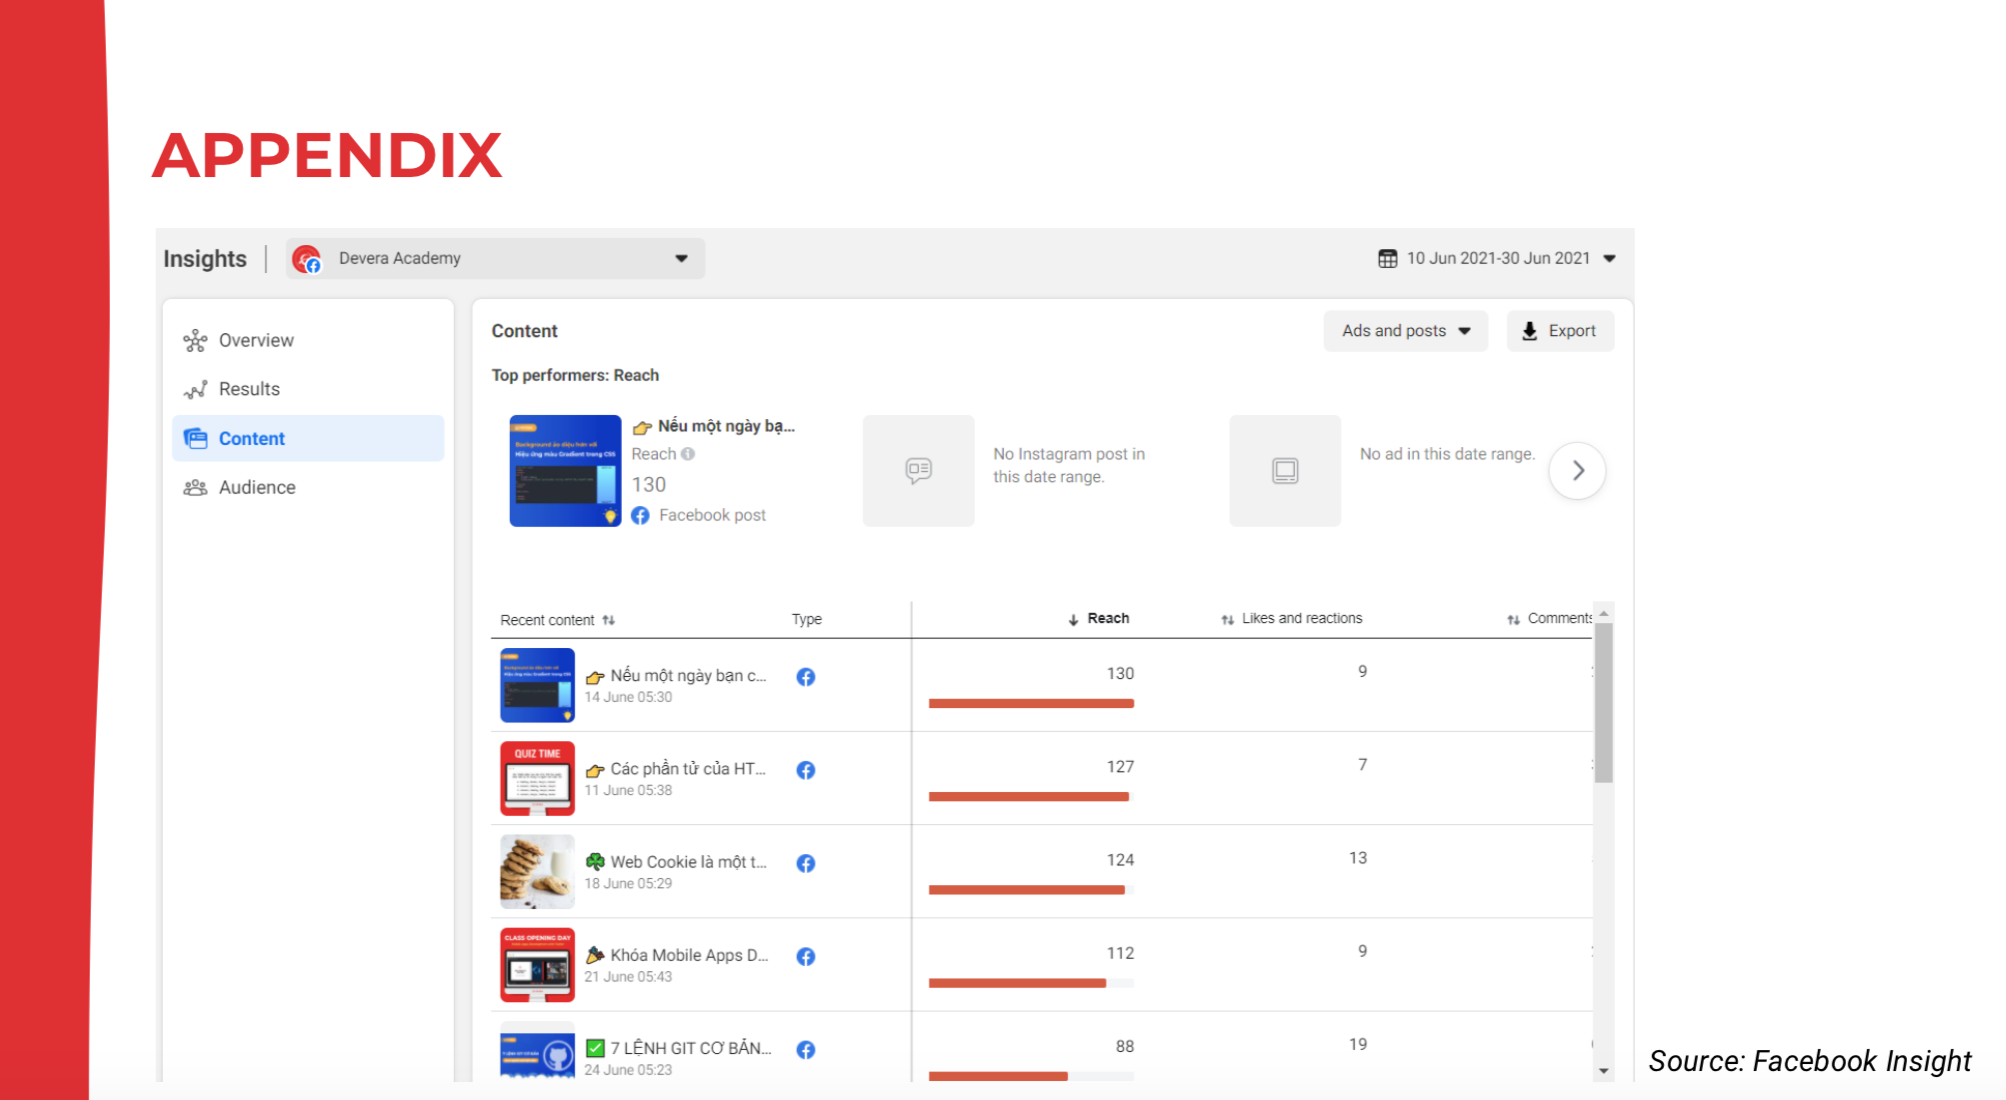
Task: Open the Ads and posts filter
Action: pos(1405,331)
